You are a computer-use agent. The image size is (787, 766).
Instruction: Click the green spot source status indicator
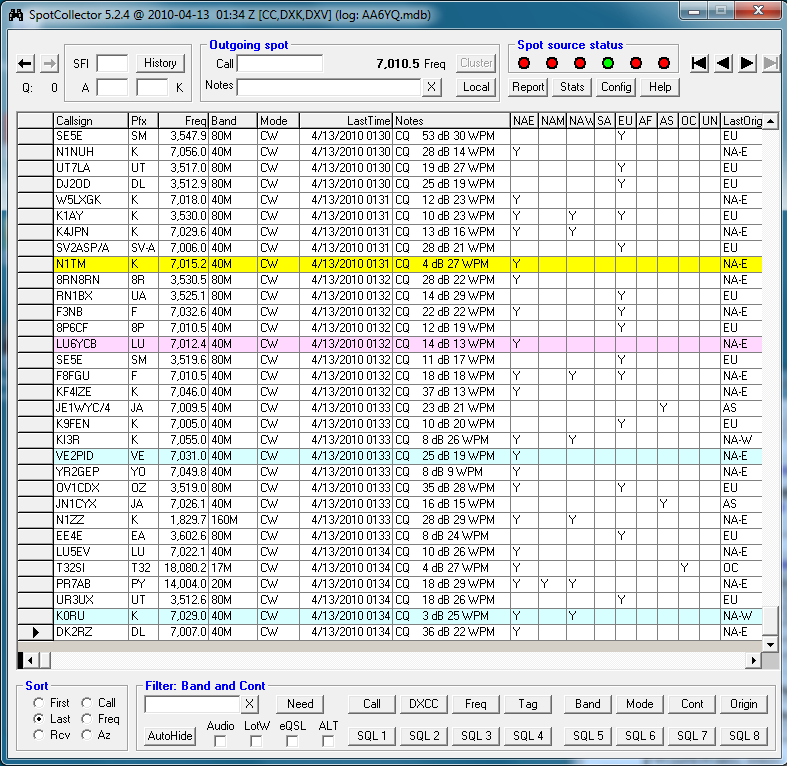point(608,63)
